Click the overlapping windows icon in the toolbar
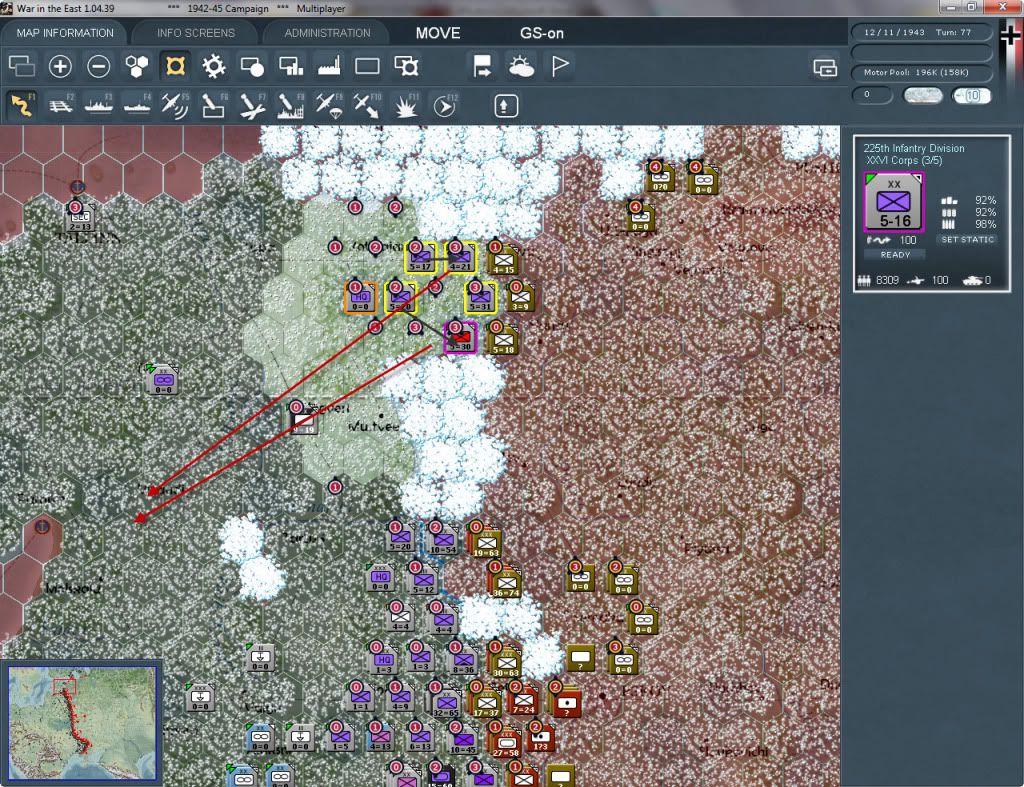This screenshot has height=787, width=1024. 22,66
